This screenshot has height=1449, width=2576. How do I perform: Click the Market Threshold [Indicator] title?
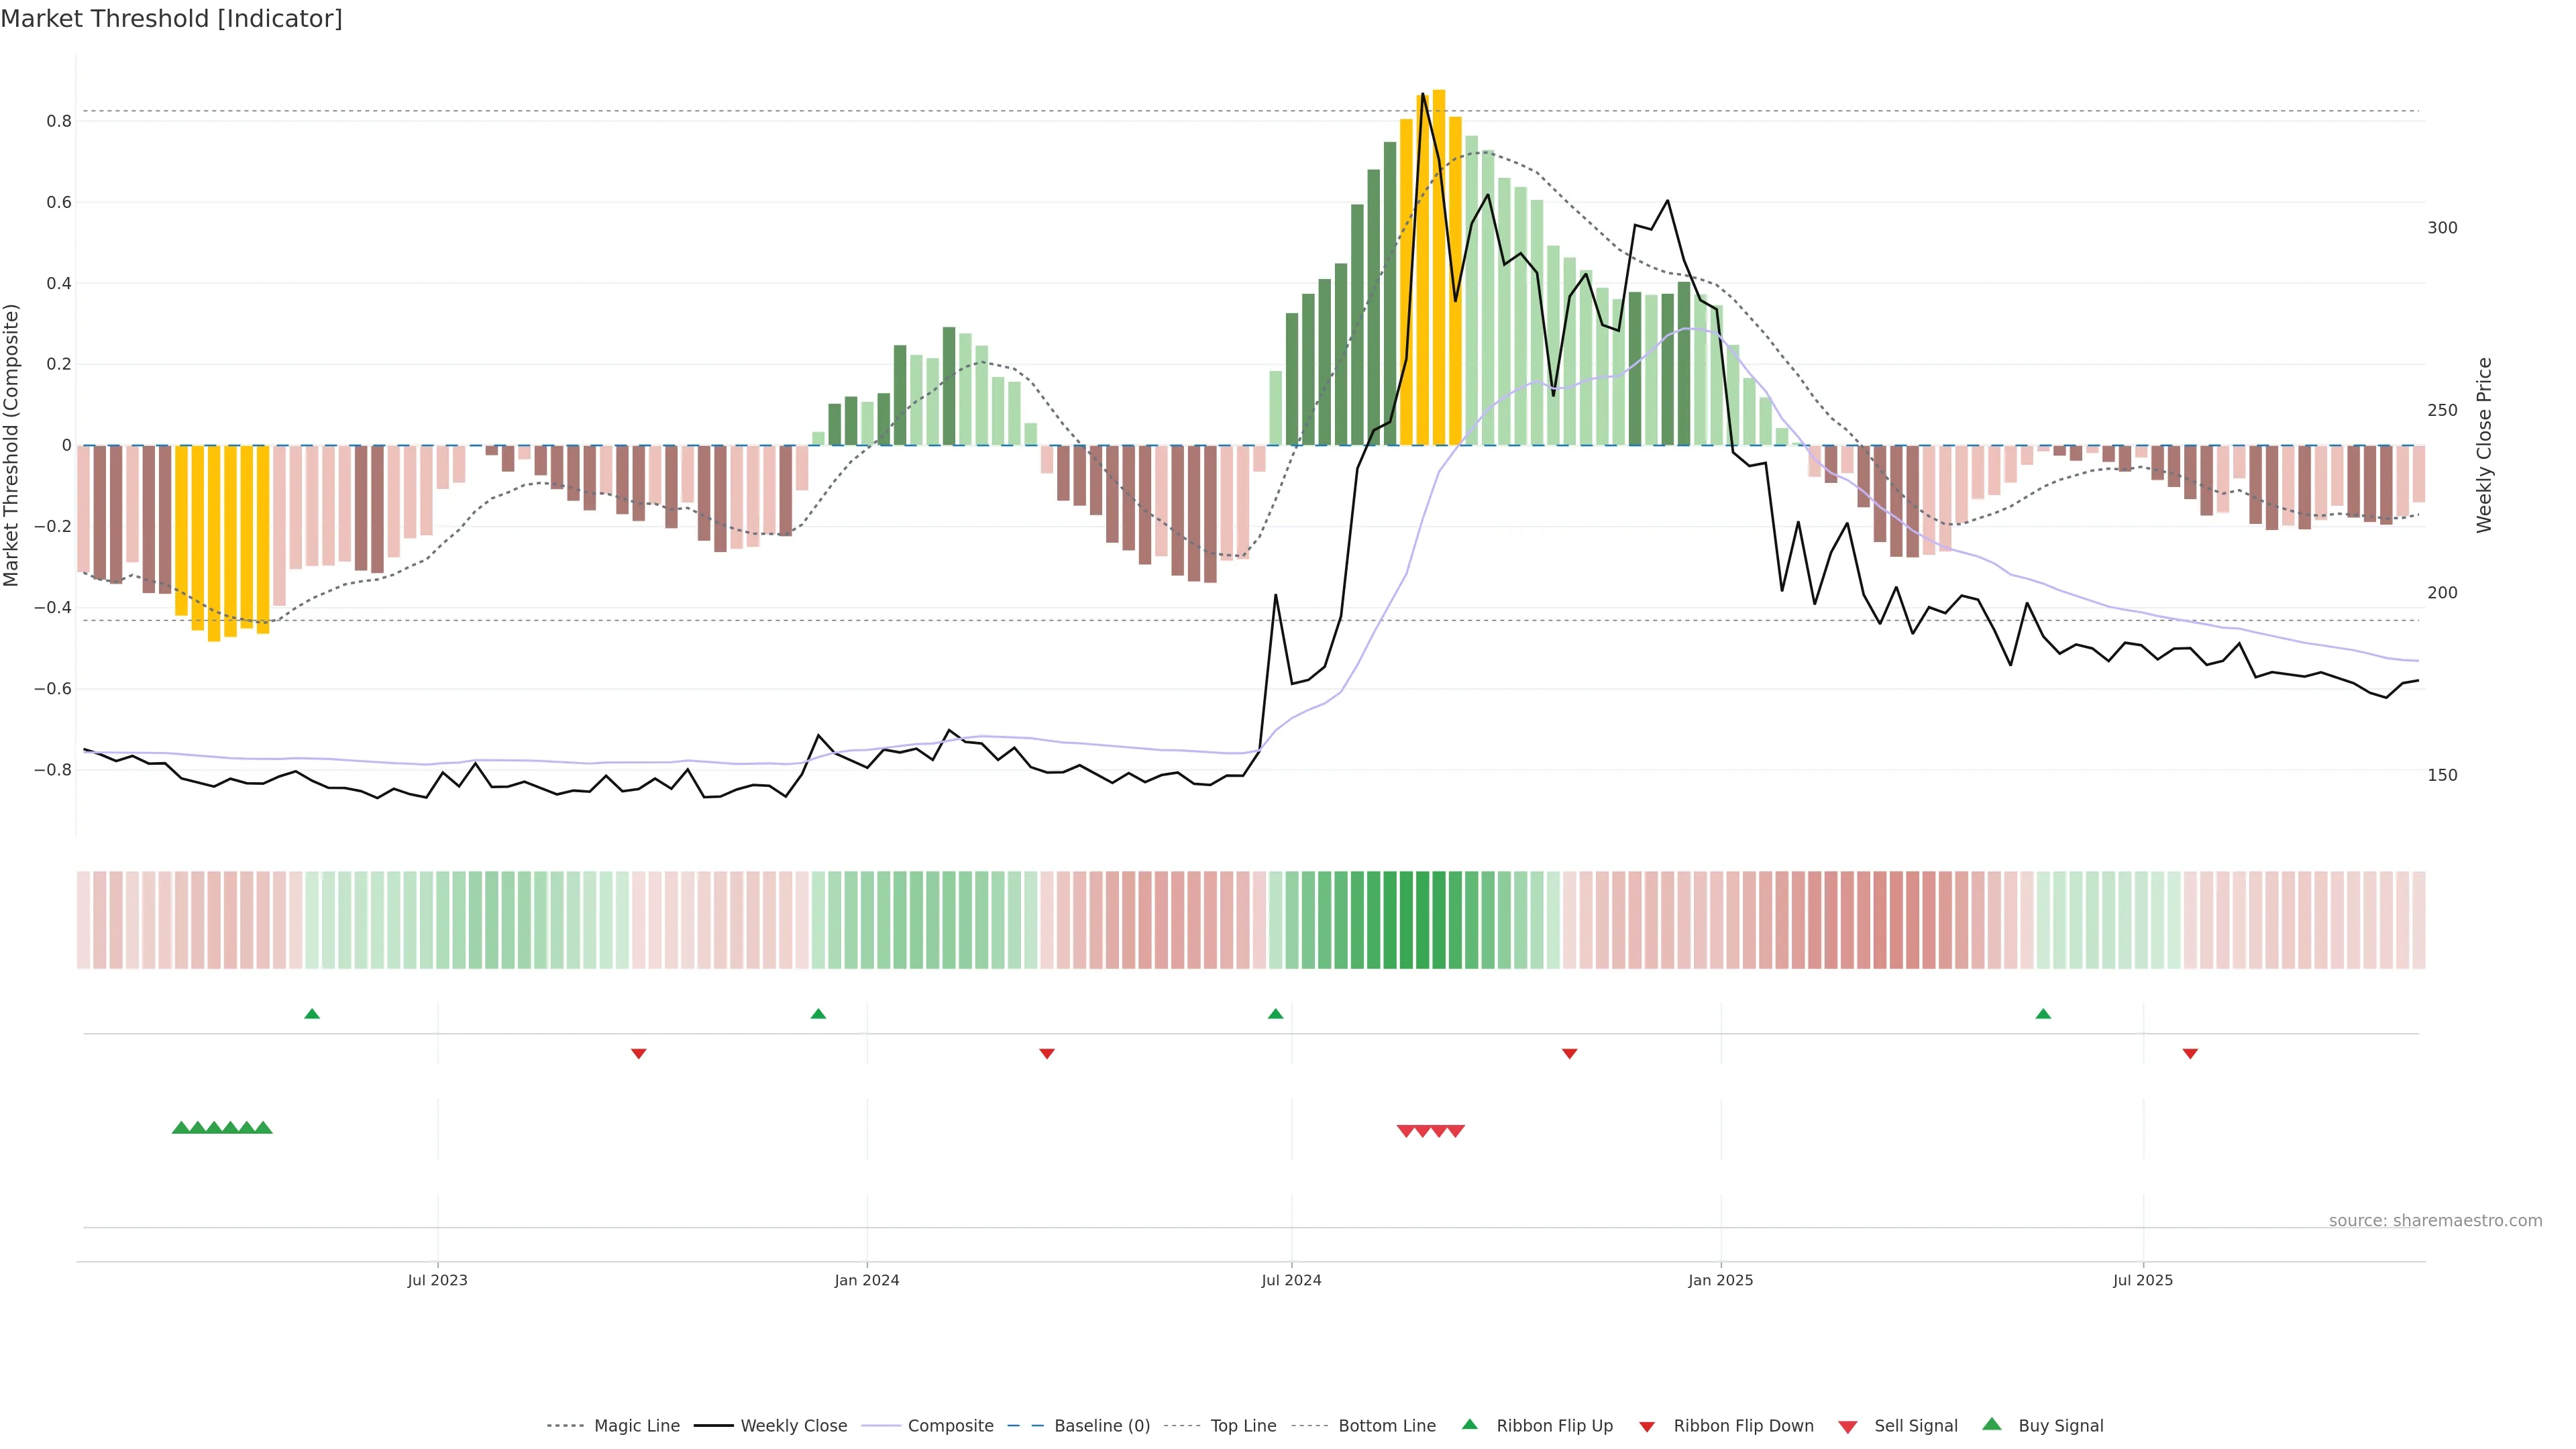coord(171,19)
